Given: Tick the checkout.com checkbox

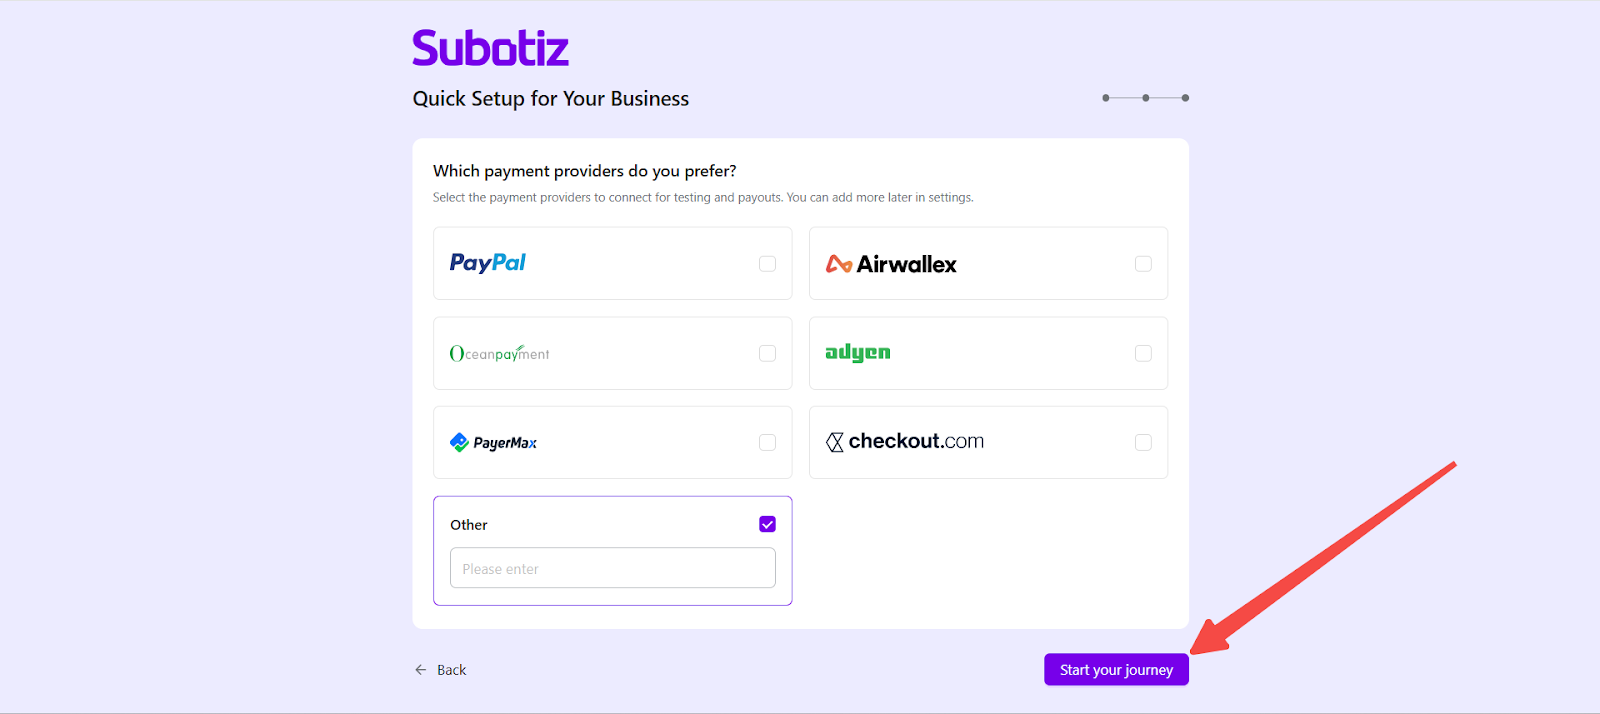Looking at the screenshot, I should pos(1143,442).
